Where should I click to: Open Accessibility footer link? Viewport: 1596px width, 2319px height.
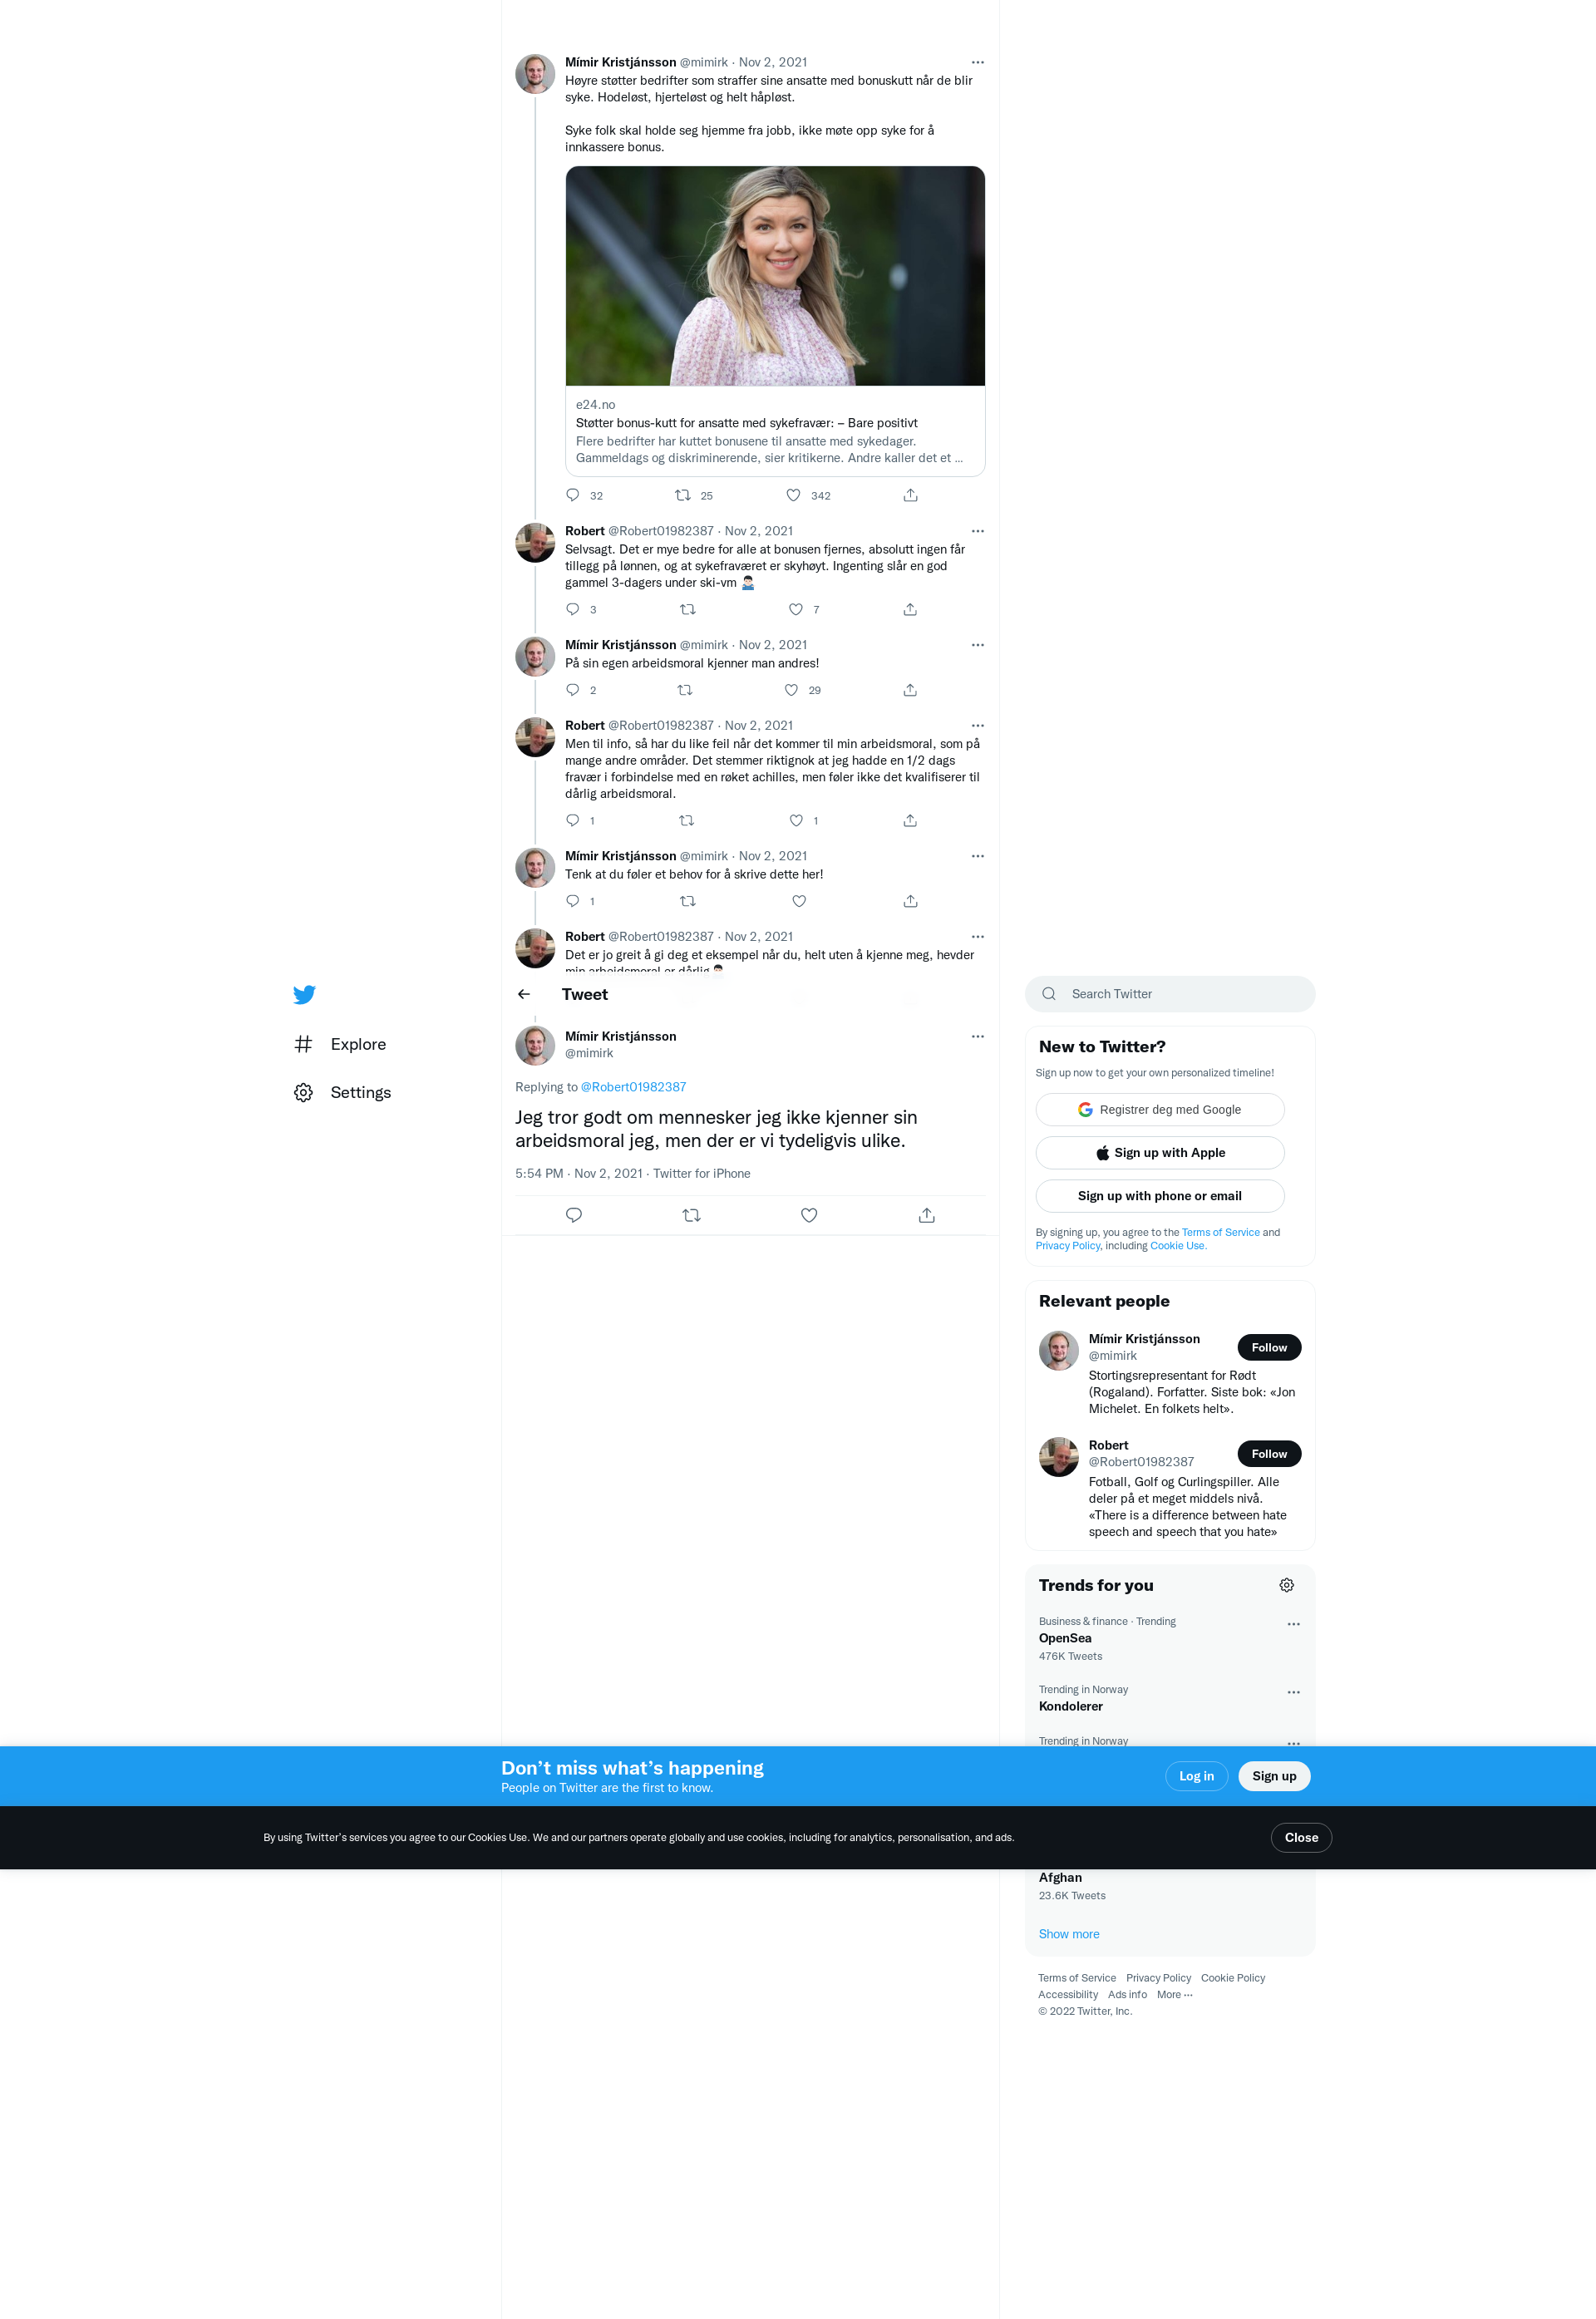point(1068,1995)
